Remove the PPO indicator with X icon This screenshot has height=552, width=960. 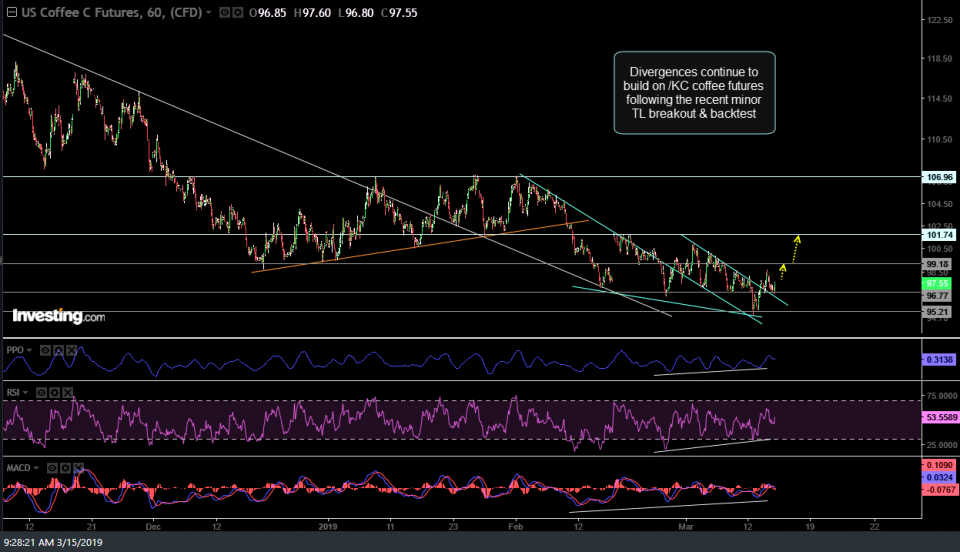click(69, 350)
